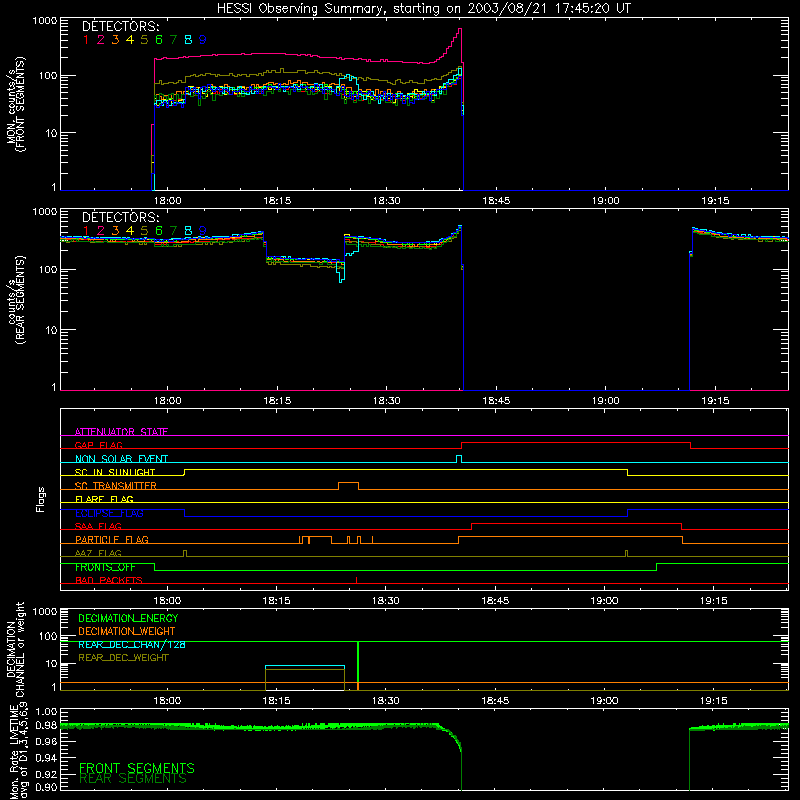Click '0.94' tick value on livetime axis

[46, 758]
